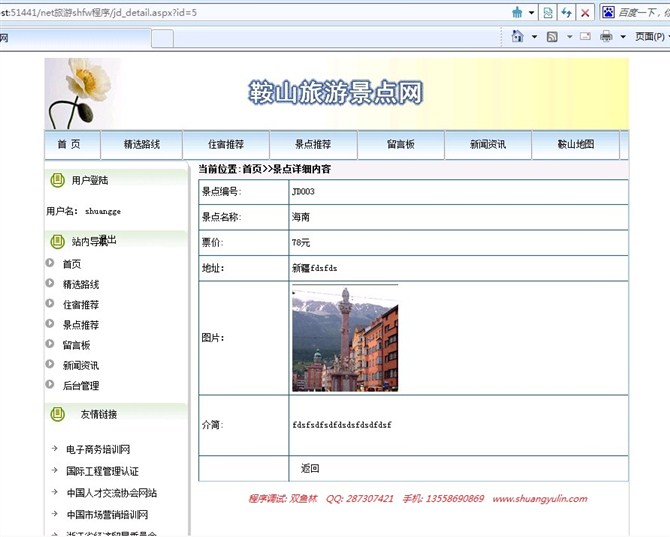670x537 pixels.
Task: Click the sidebar 后台管理 link
Action: coord(81,386)
